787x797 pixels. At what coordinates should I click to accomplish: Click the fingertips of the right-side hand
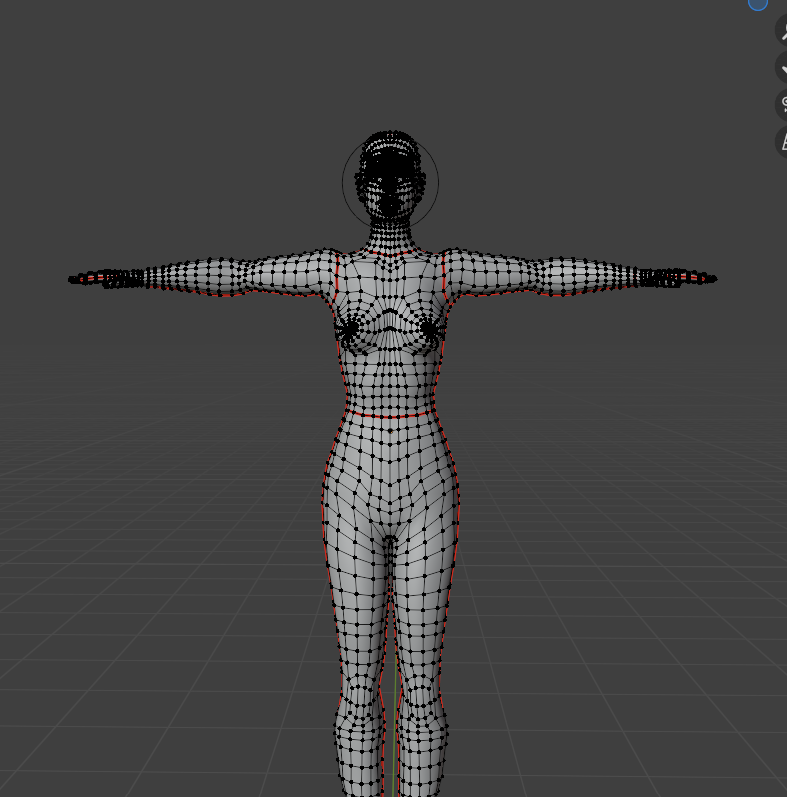click(x=709, y=279)
